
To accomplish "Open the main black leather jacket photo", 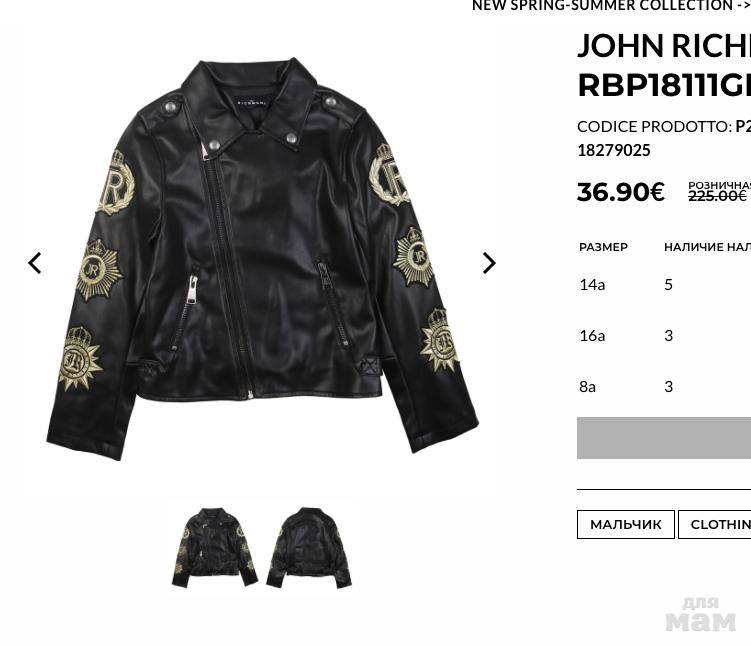I will pos(262,259).
